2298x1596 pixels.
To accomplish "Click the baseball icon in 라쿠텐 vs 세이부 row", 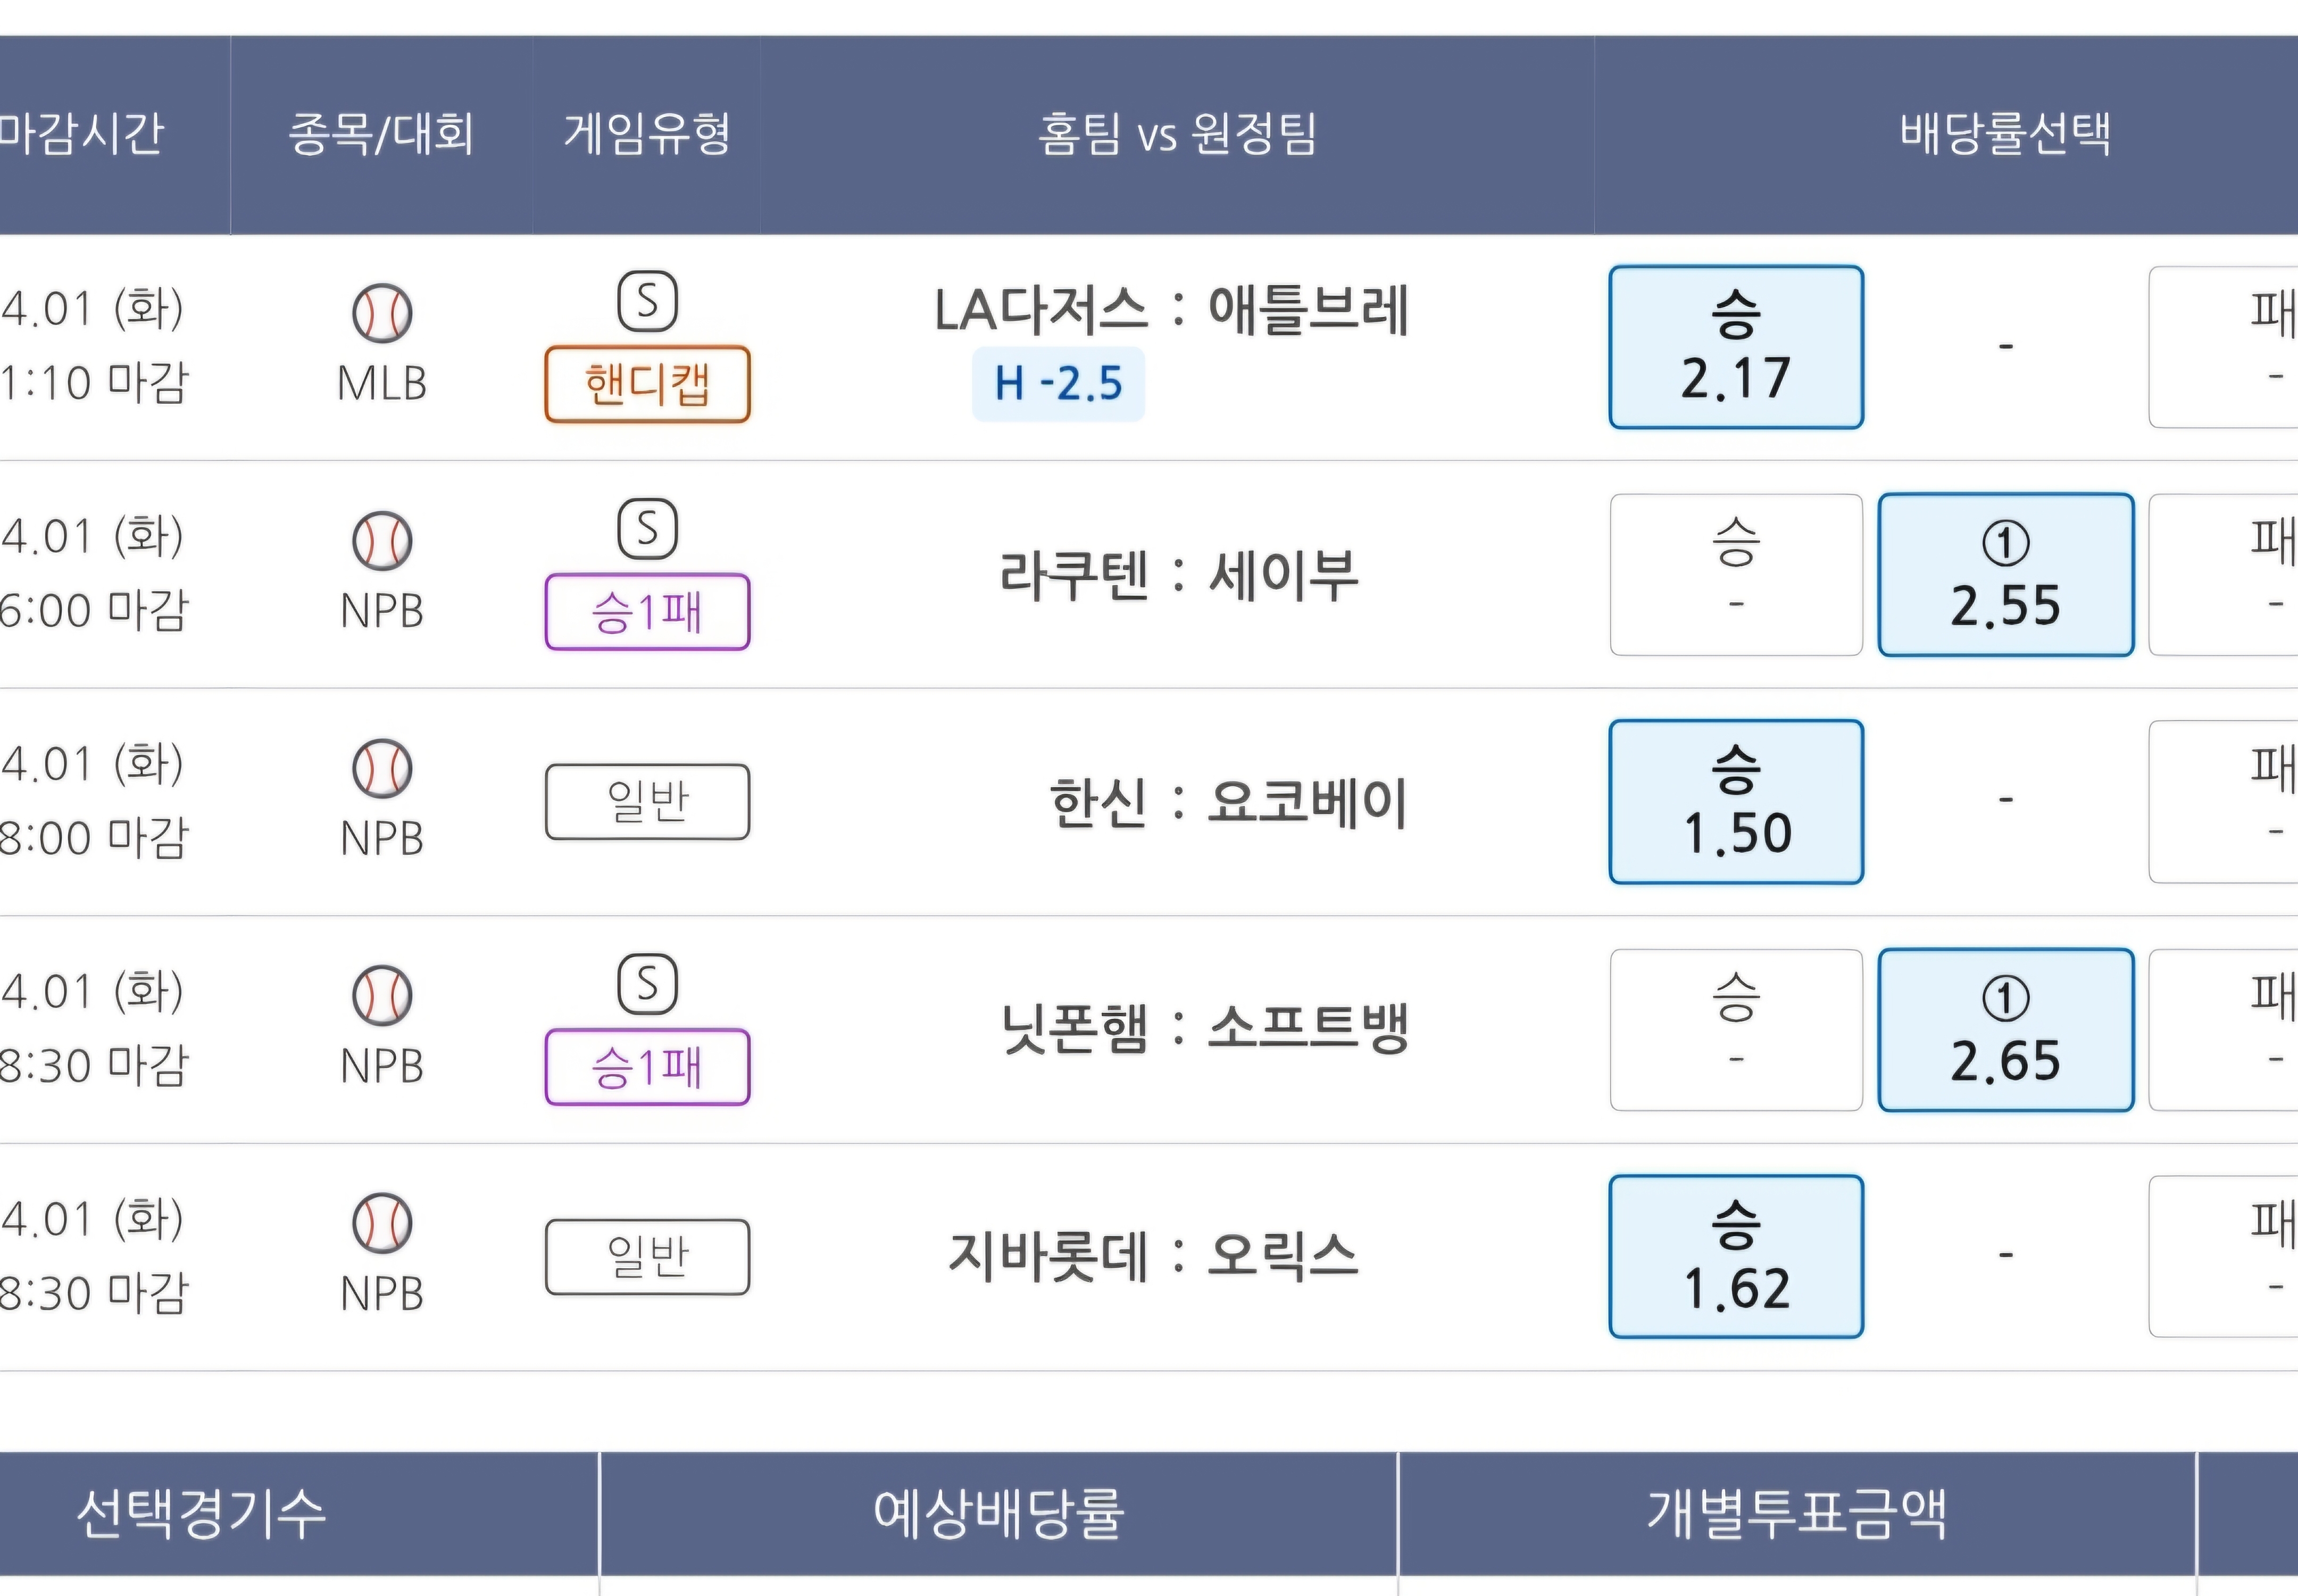I will [382, 541].
